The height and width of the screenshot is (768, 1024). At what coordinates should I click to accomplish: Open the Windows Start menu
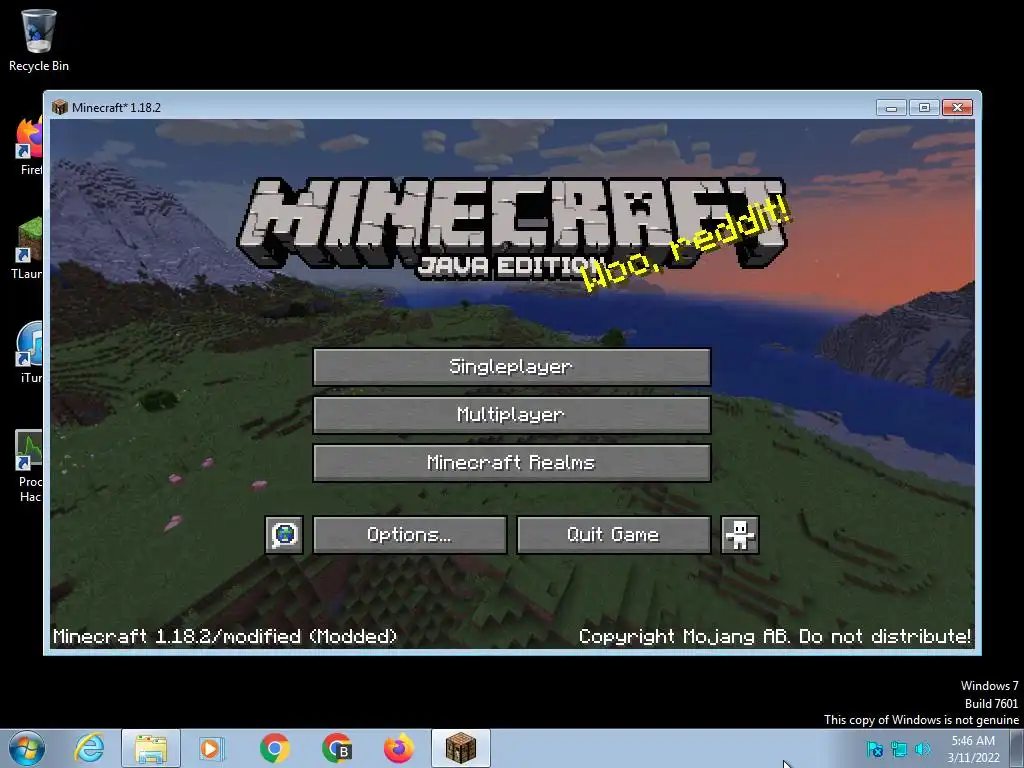tap(27, 748)
